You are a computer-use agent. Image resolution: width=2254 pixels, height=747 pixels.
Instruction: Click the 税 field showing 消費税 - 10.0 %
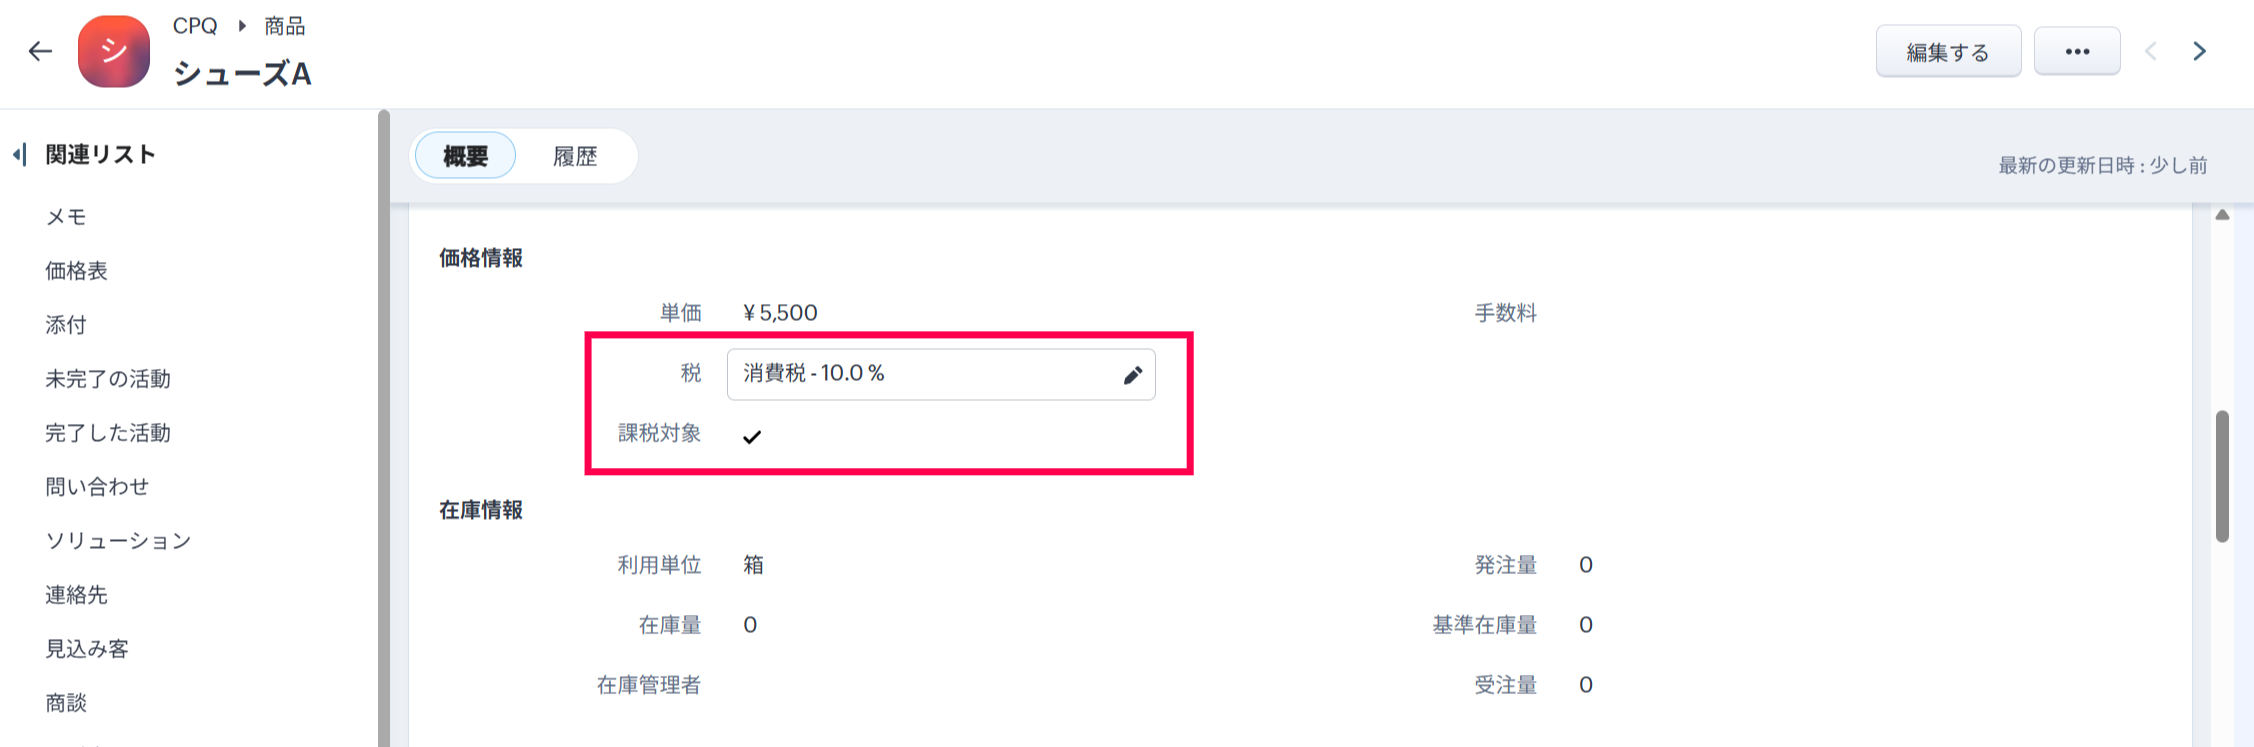click(920, 374)
